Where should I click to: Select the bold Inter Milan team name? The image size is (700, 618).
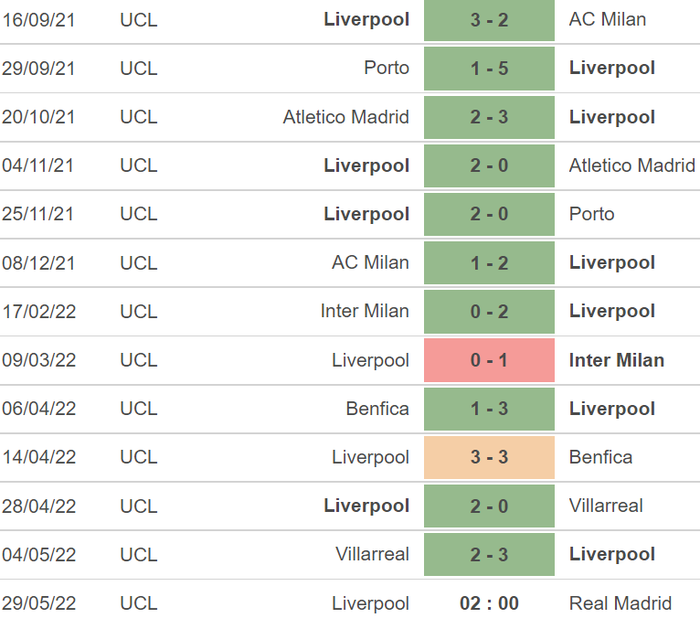coord(616,360)
